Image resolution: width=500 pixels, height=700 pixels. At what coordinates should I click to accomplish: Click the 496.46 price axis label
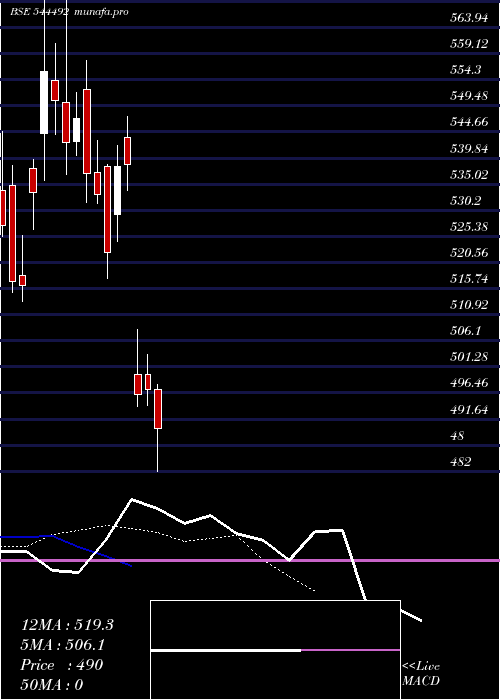(x=469, y=383)
